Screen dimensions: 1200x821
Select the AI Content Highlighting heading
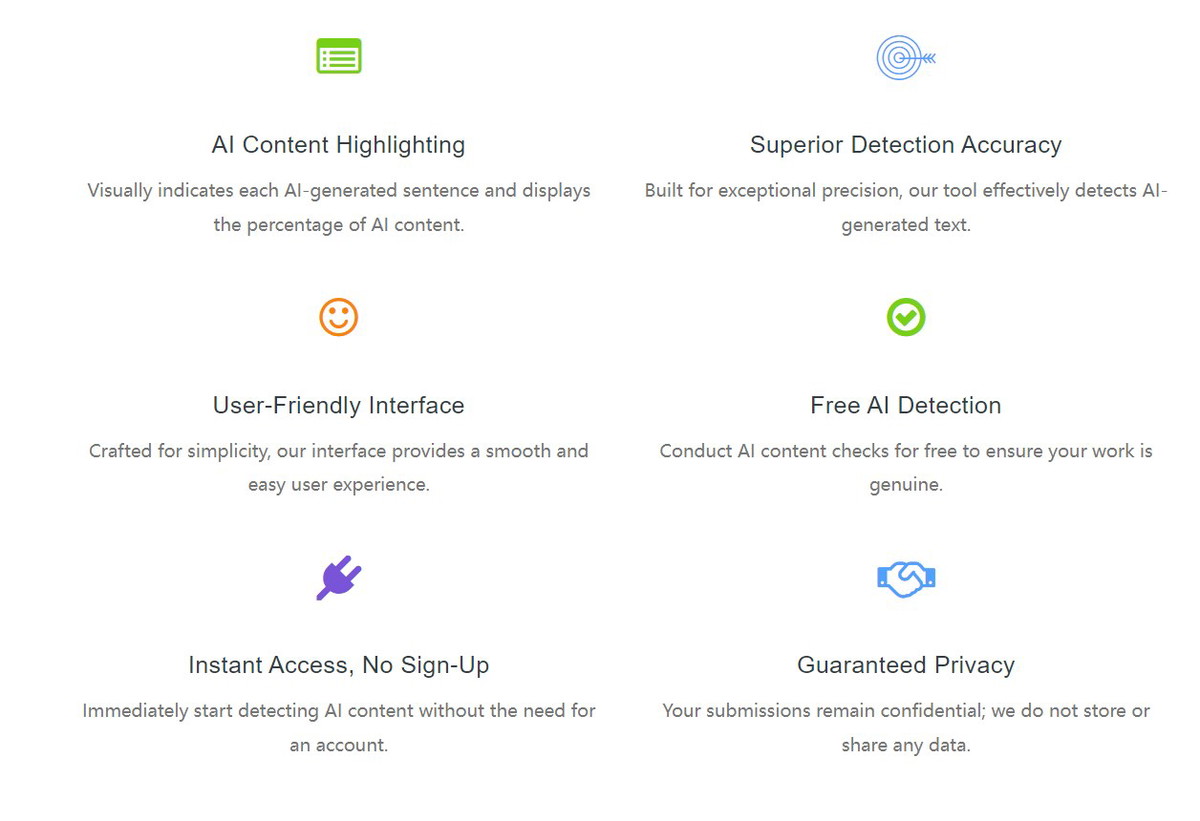click(x=339, y=145)
